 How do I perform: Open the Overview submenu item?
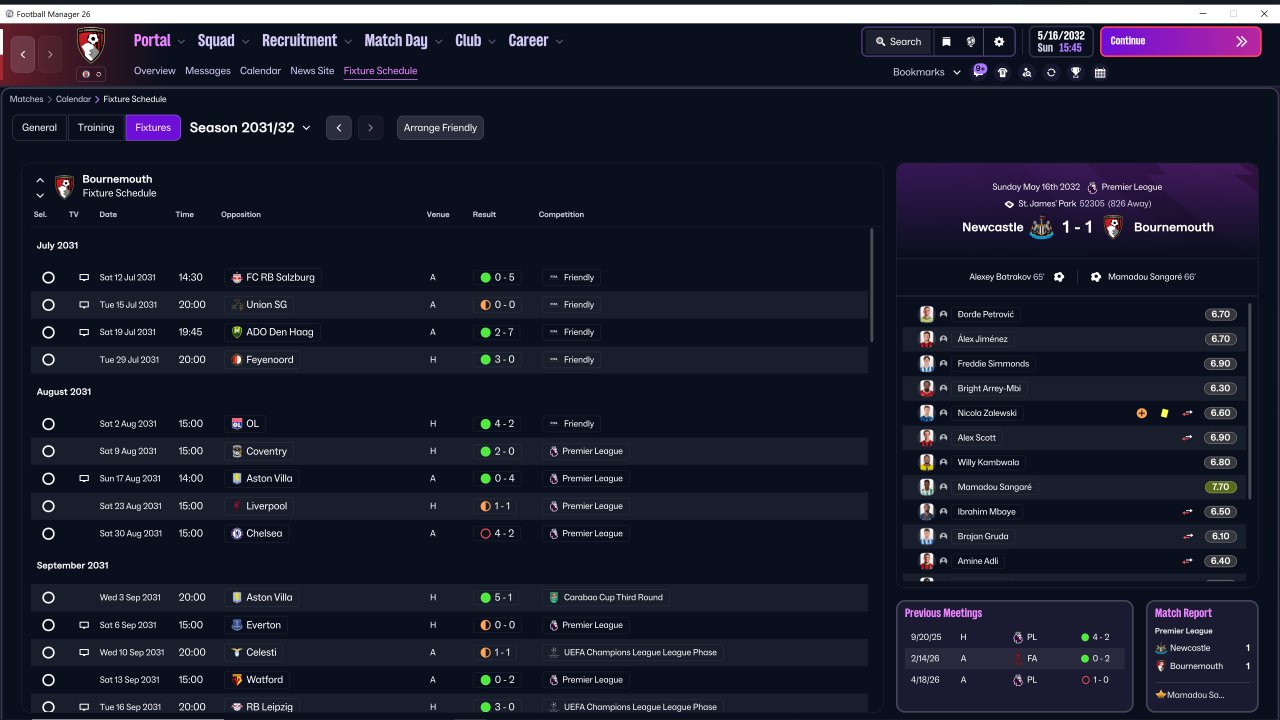155,71
